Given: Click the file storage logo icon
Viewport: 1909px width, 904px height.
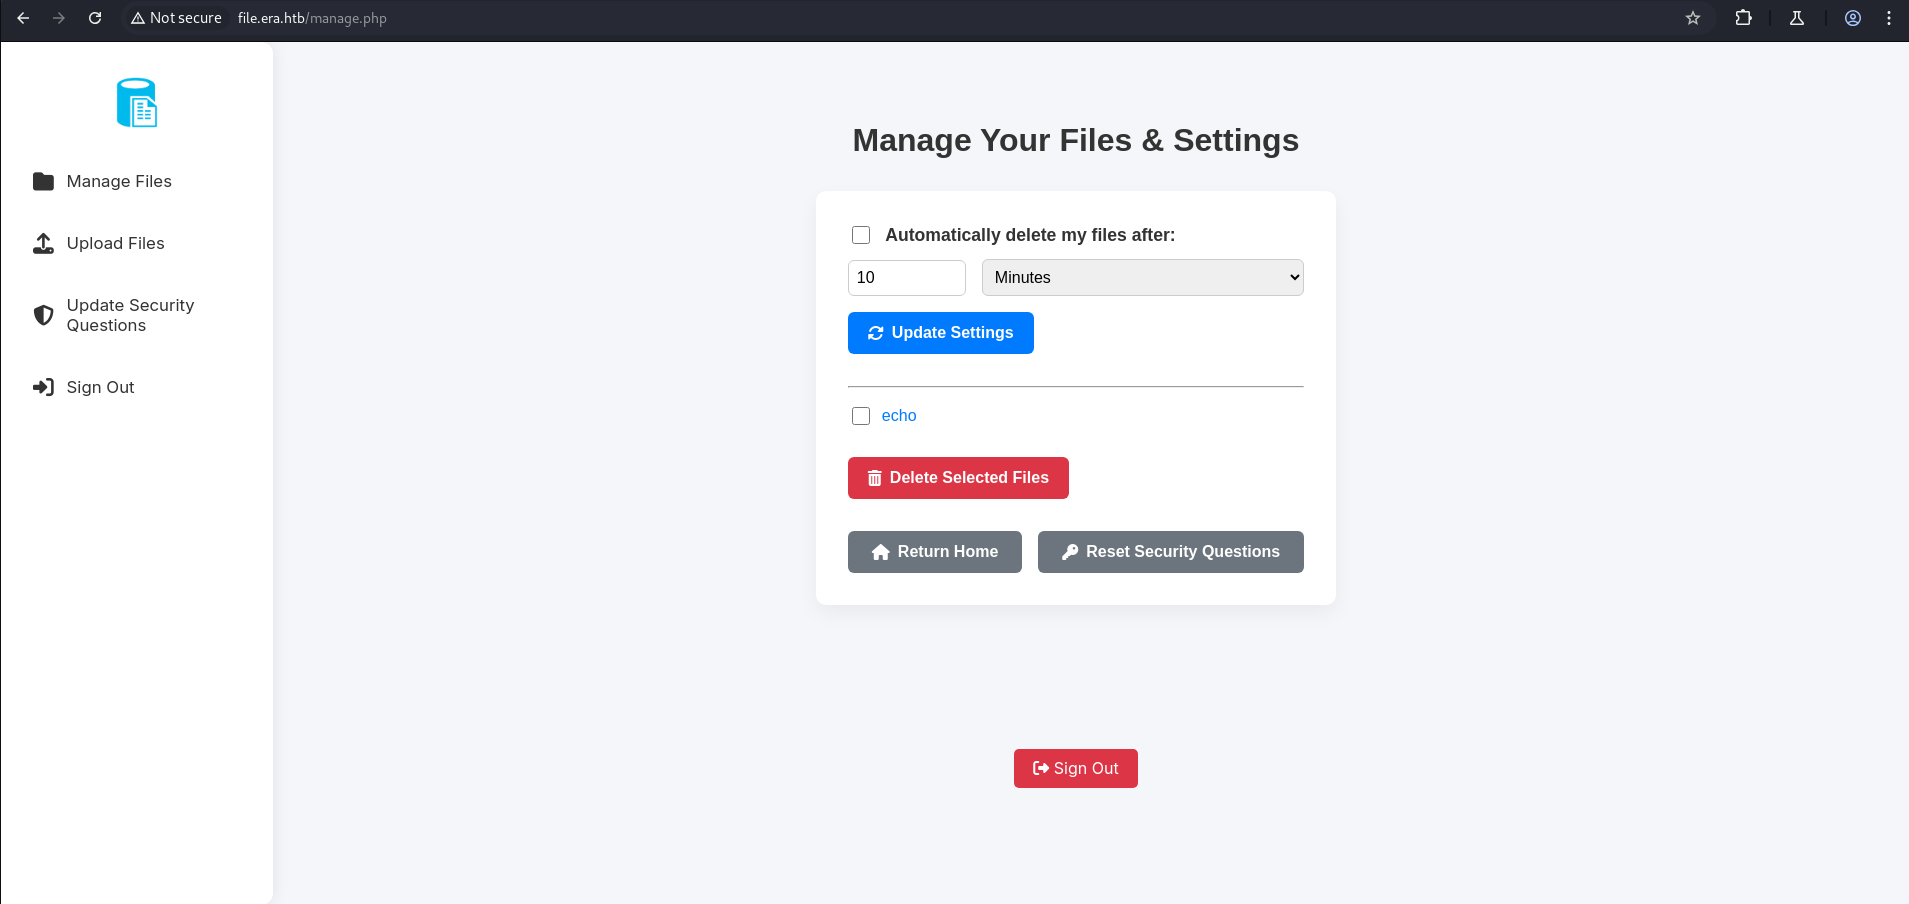Looking at the screenshot, I should [x=137, y=103].
